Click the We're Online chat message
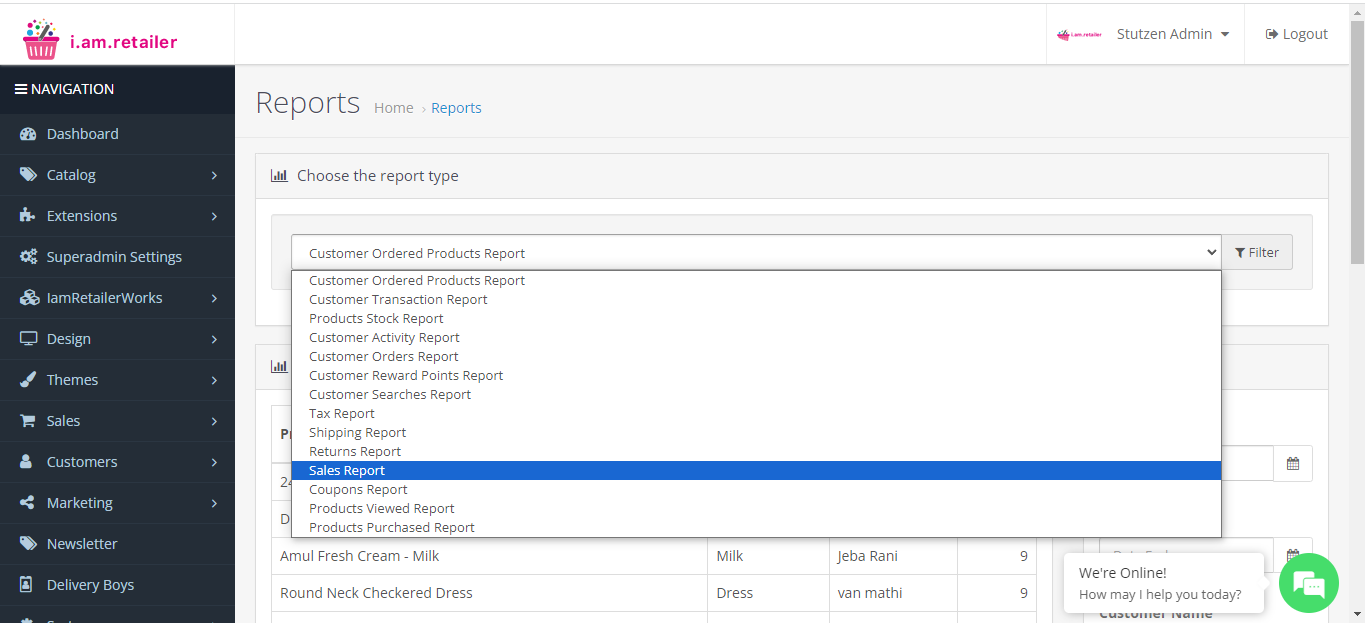 [x=1164, y=583]
